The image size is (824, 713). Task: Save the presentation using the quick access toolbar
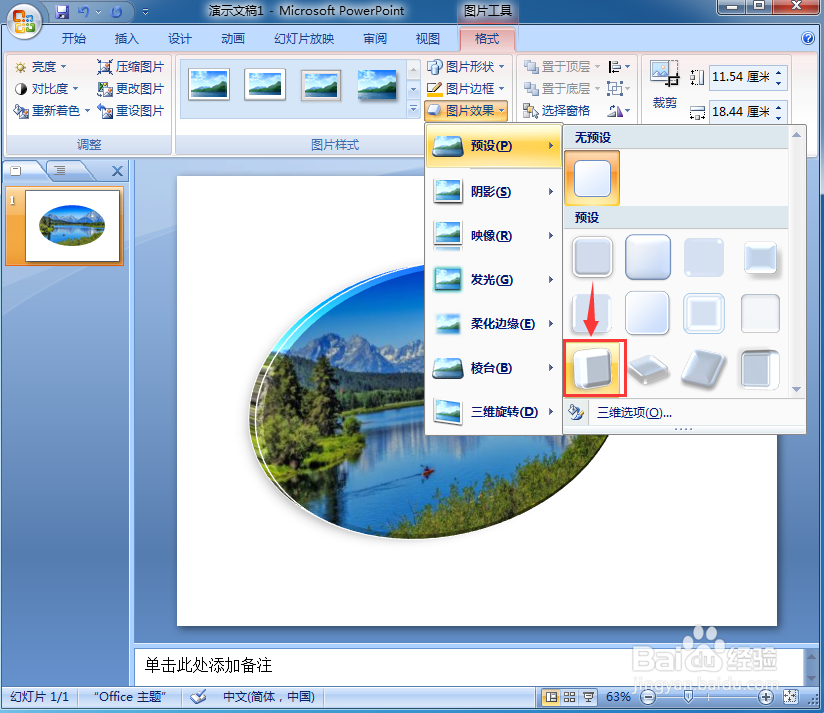point(62,11)
